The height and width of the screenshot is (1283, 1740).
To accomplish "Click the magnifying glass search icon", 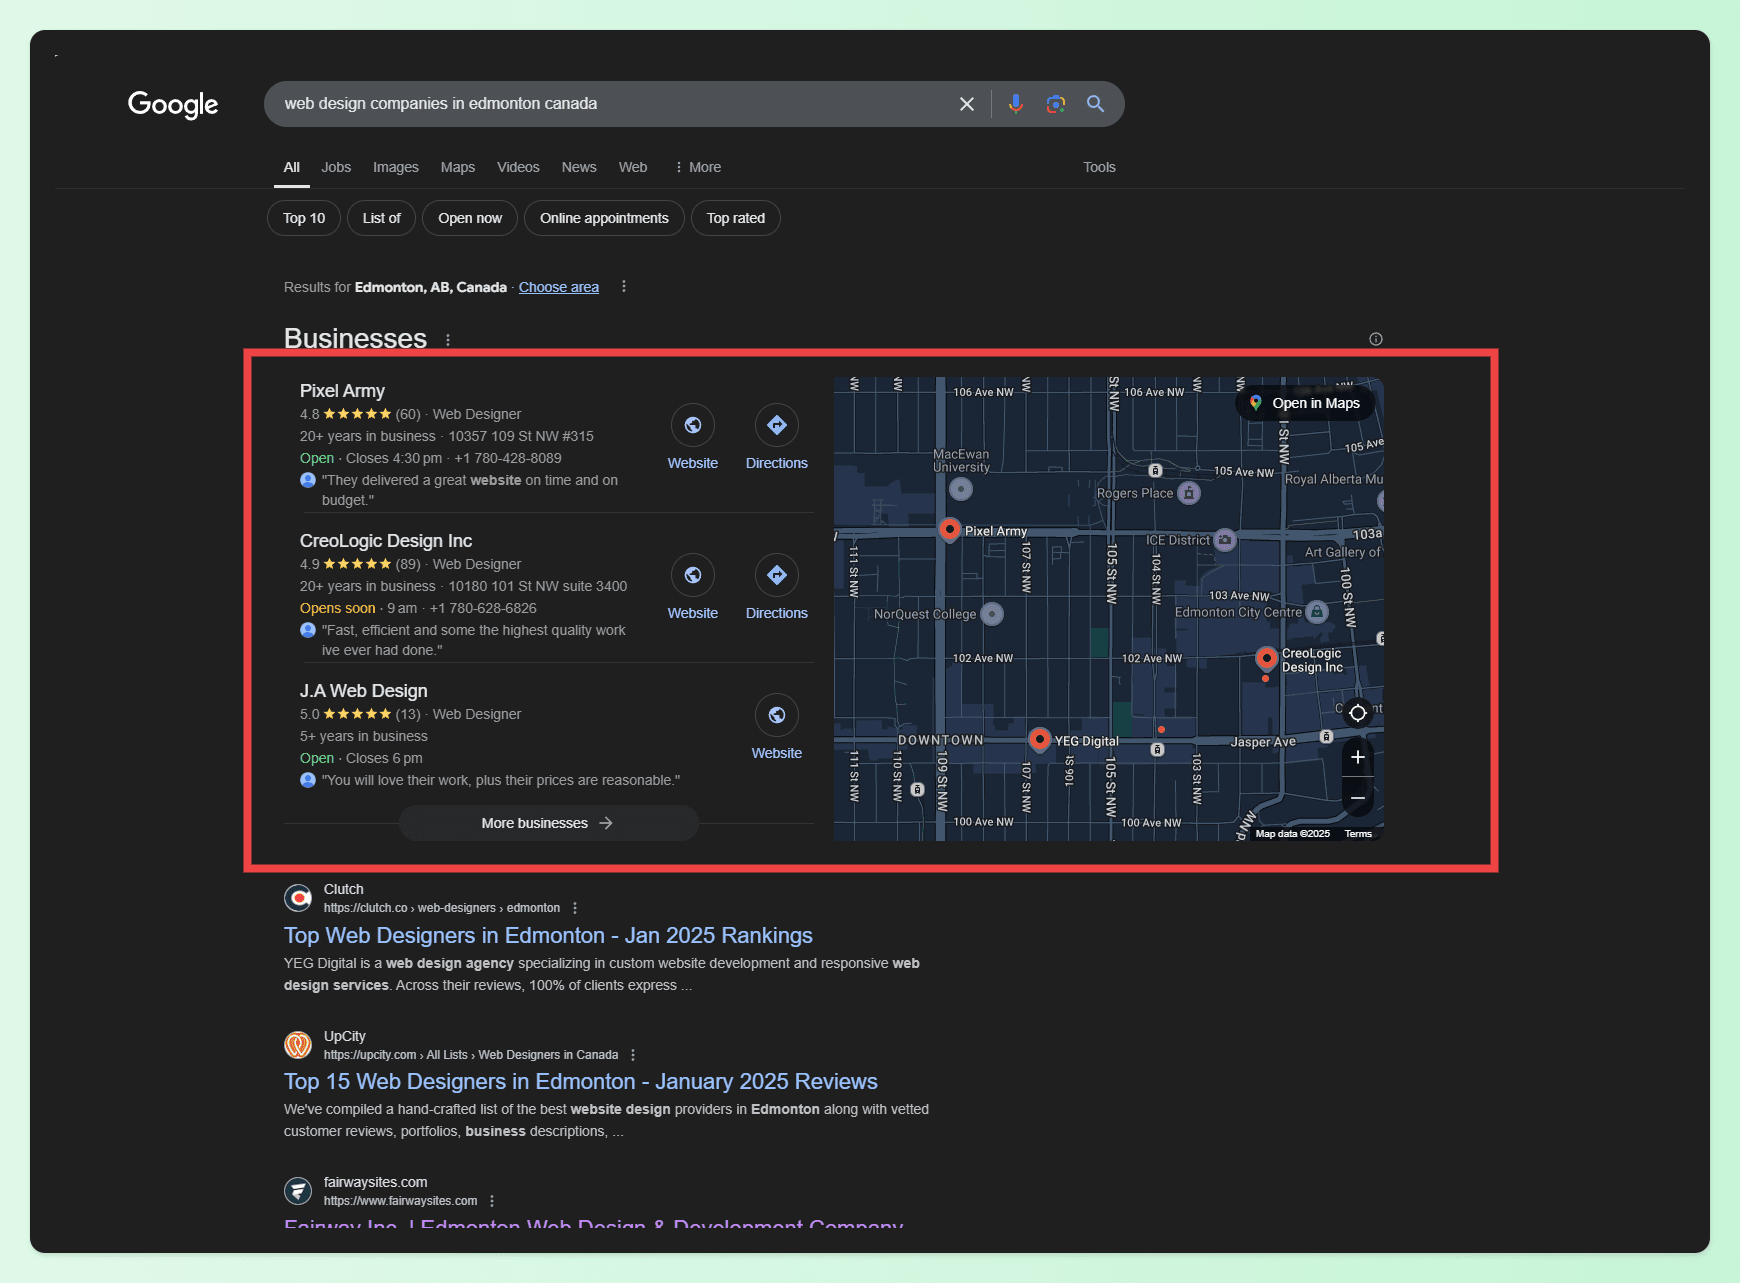I will point(1096,104).
